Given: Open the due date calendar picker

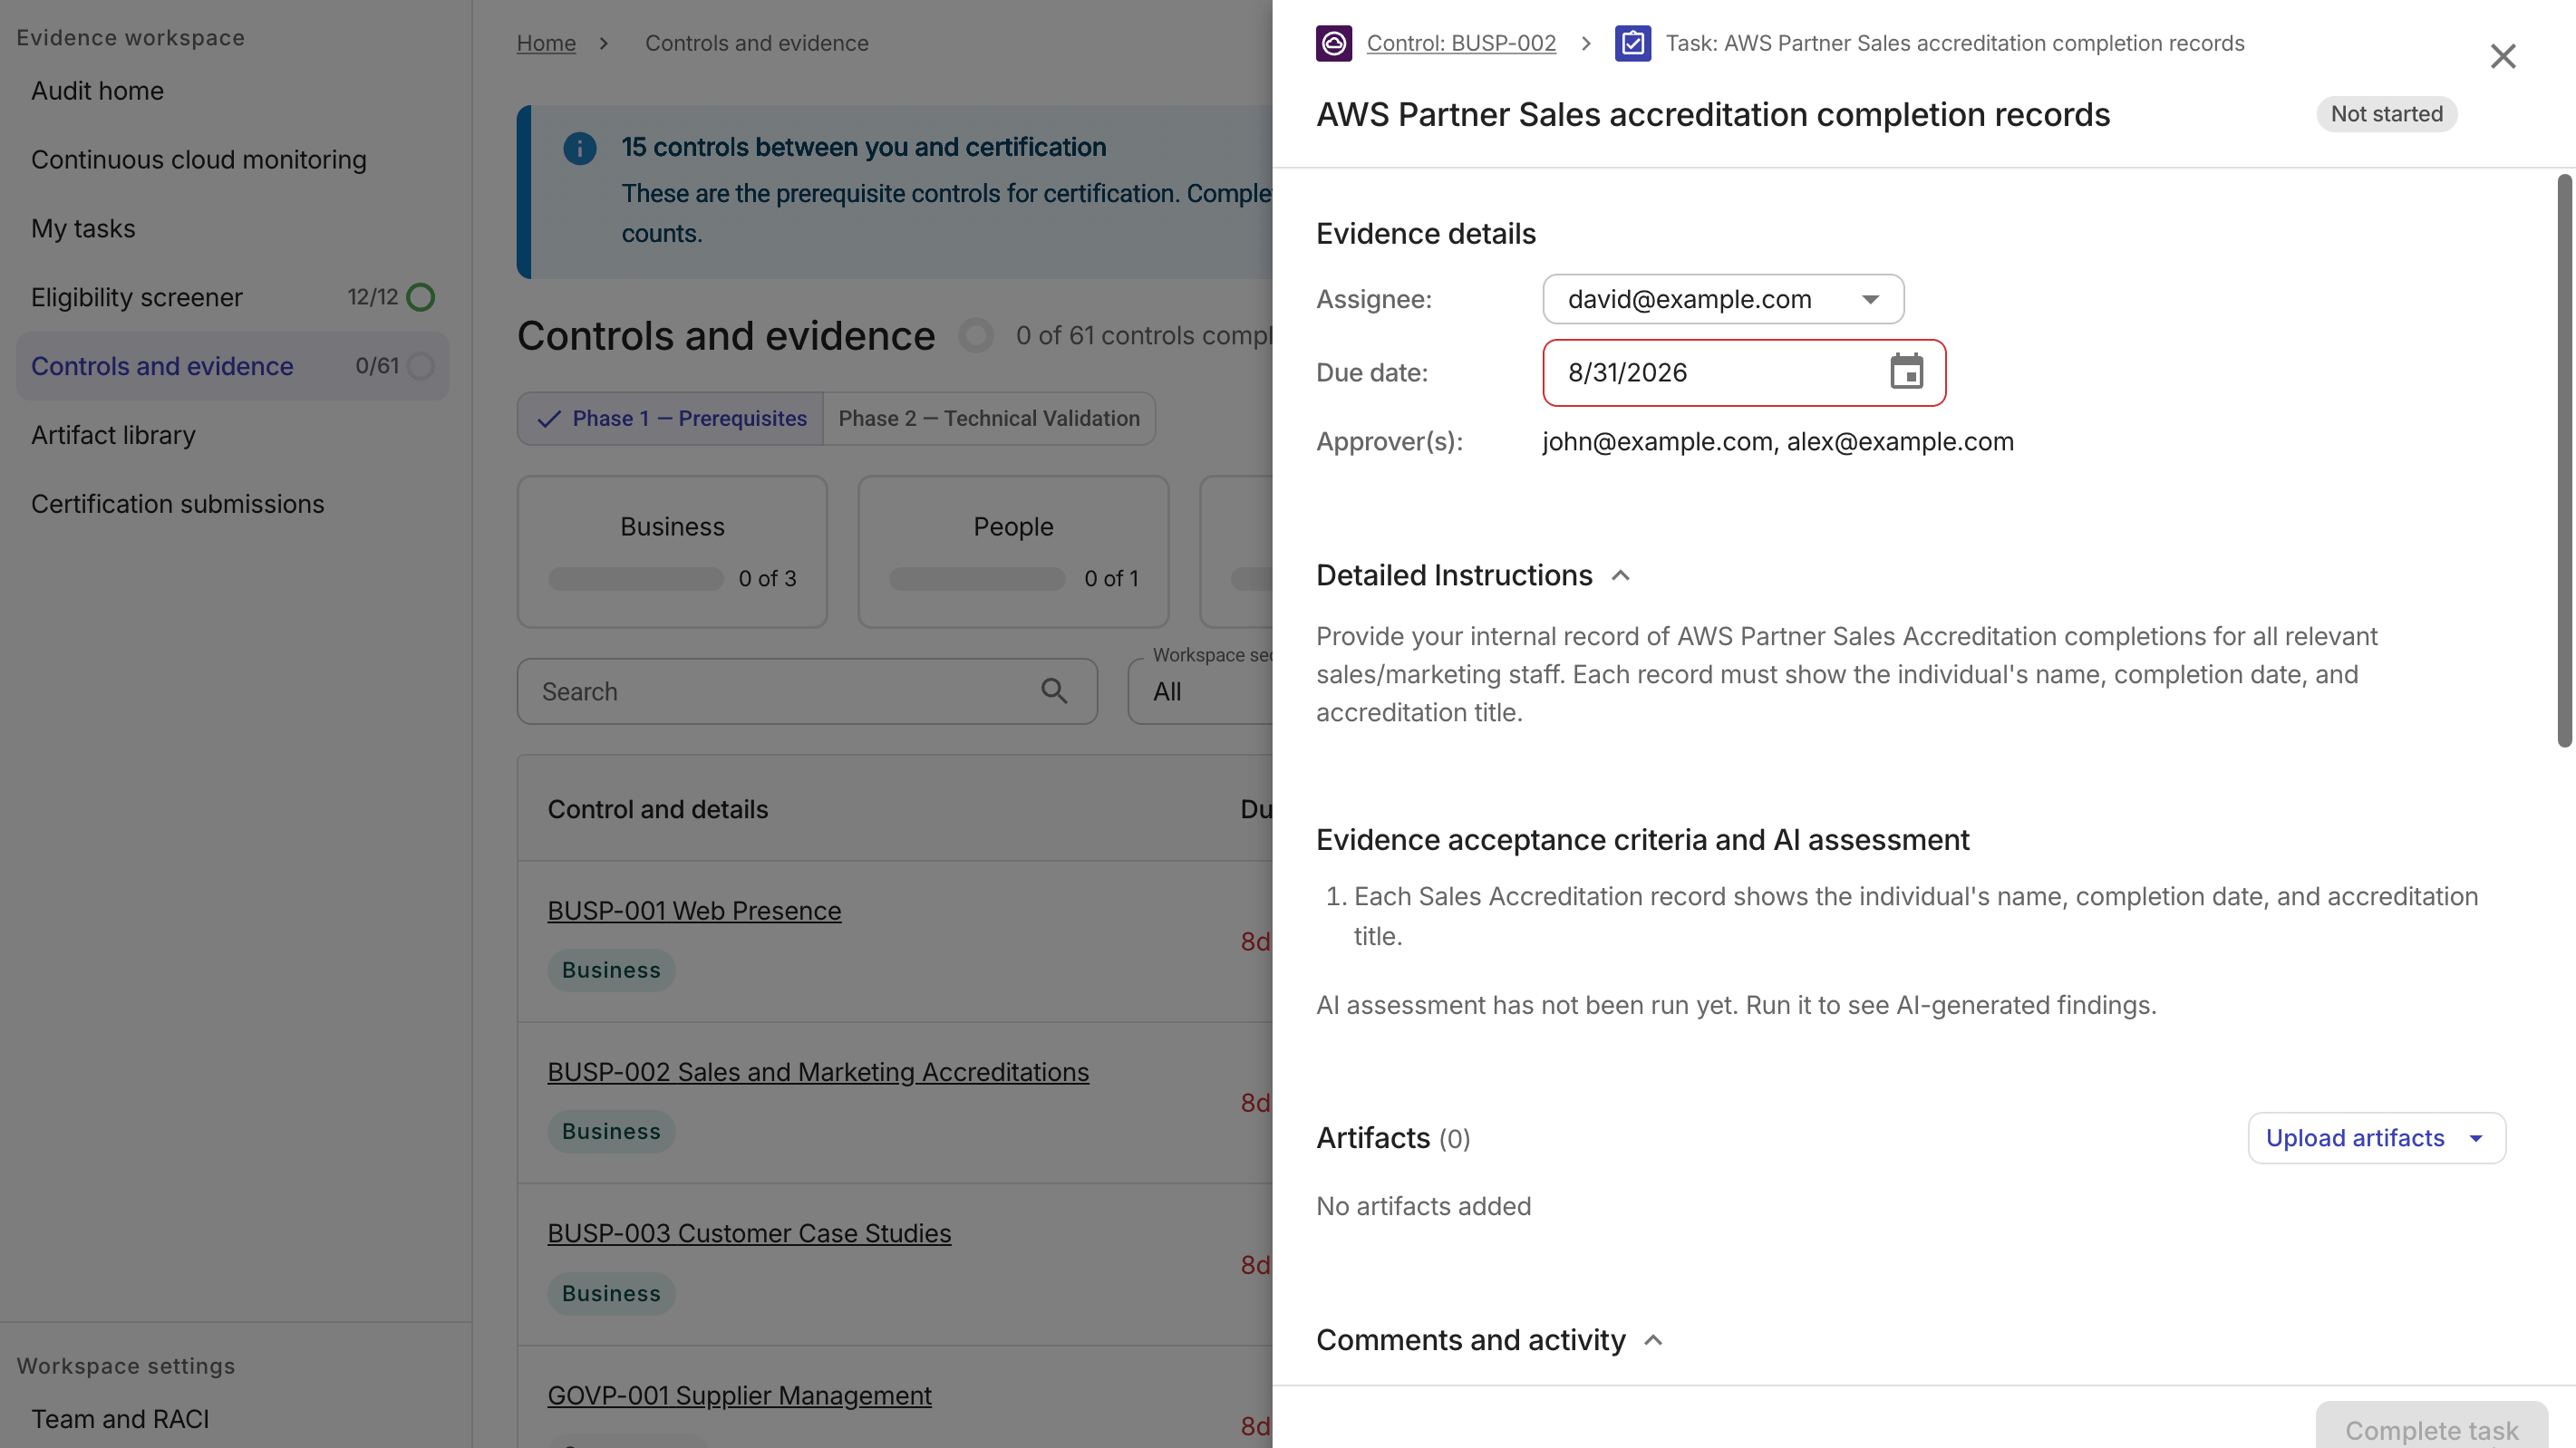Looking at the screenshot, I should click(x=1906, y=372).
